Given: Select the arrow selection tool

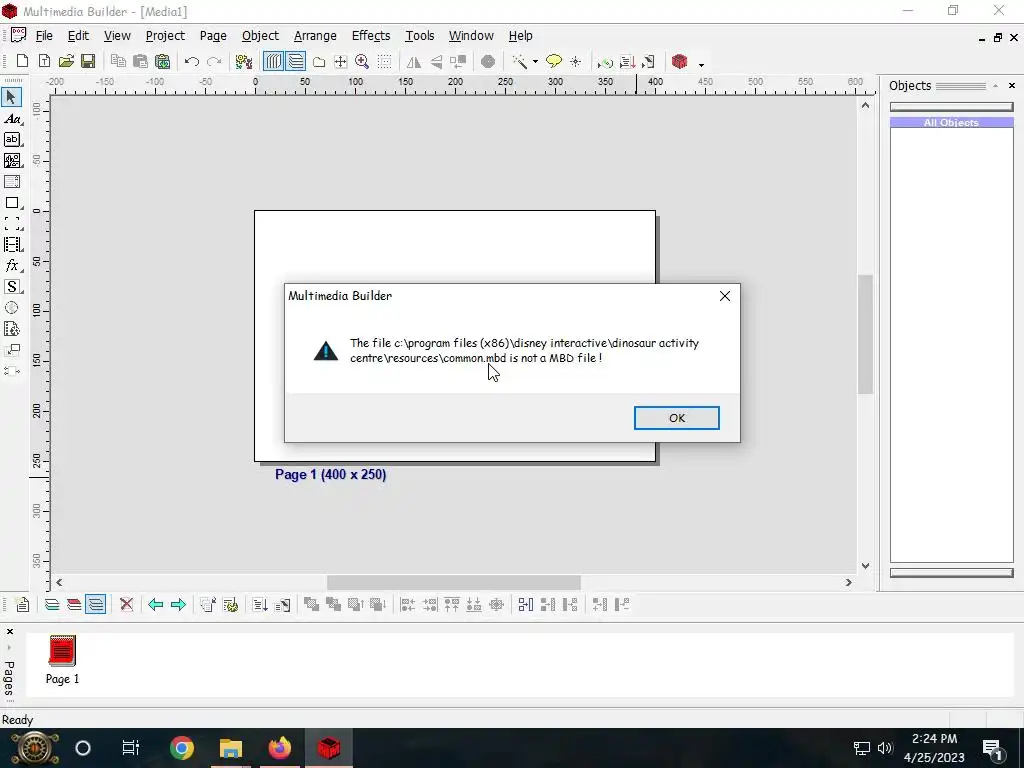Looking at the screenshot, I should tap(11, 97).
